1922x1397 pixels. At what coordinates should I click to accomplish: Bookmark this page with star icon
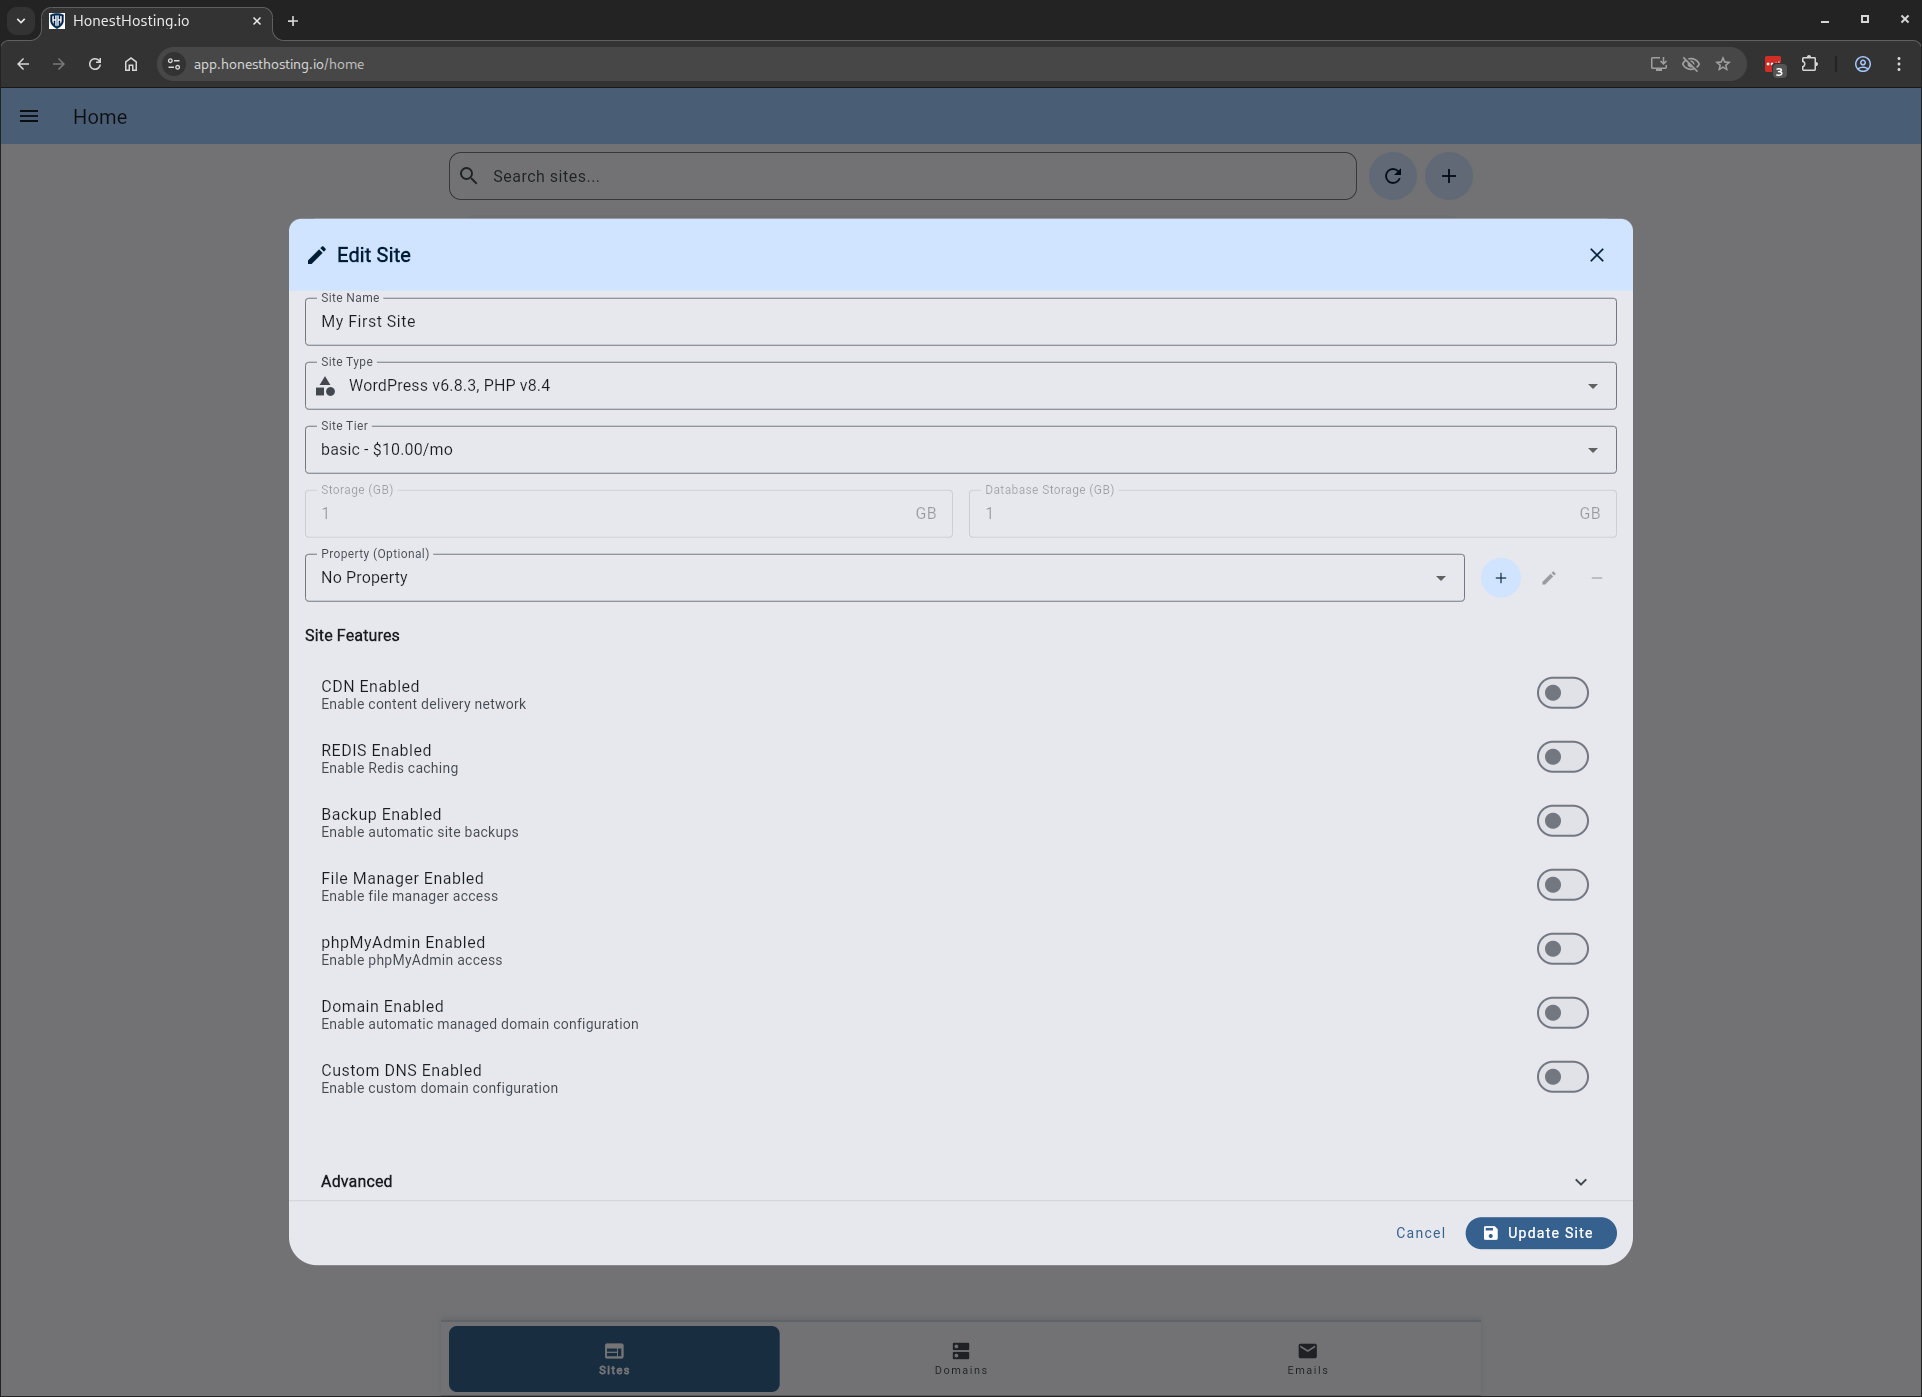[x=1722, y=64]
